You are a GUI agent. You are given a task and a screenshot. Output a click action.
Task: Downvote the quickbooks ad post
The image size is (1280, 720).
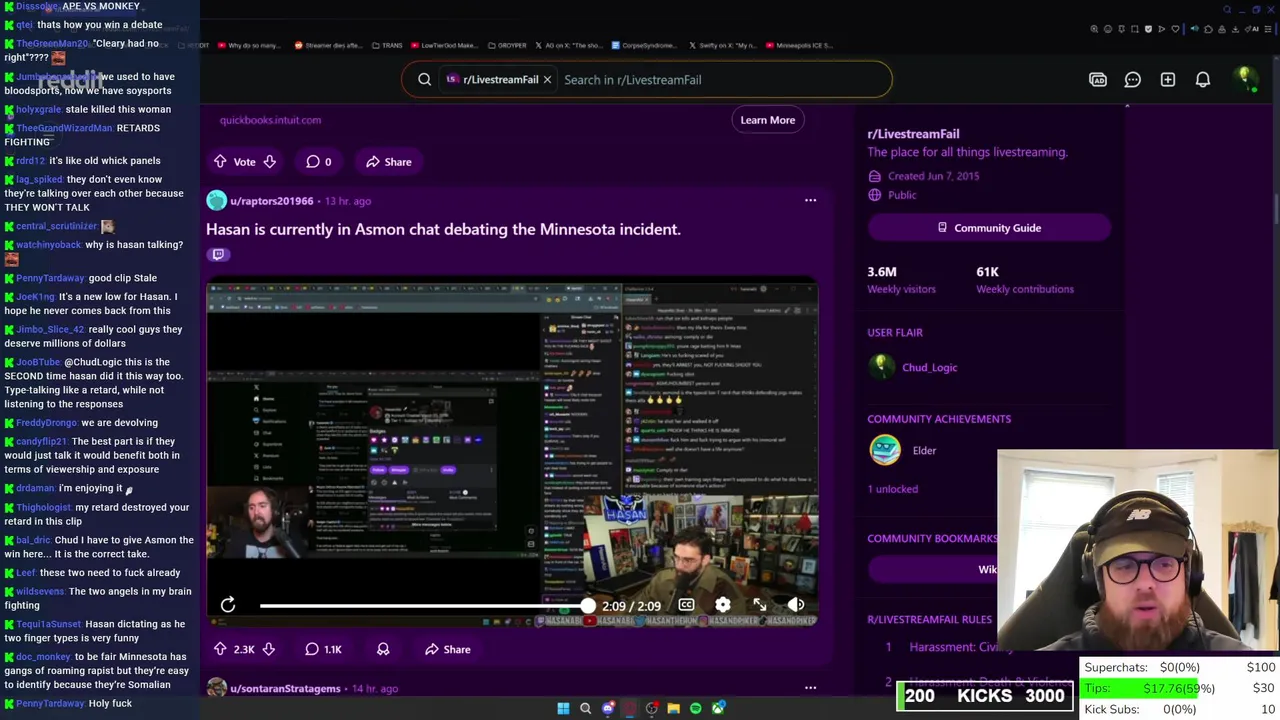coord(269,161)
